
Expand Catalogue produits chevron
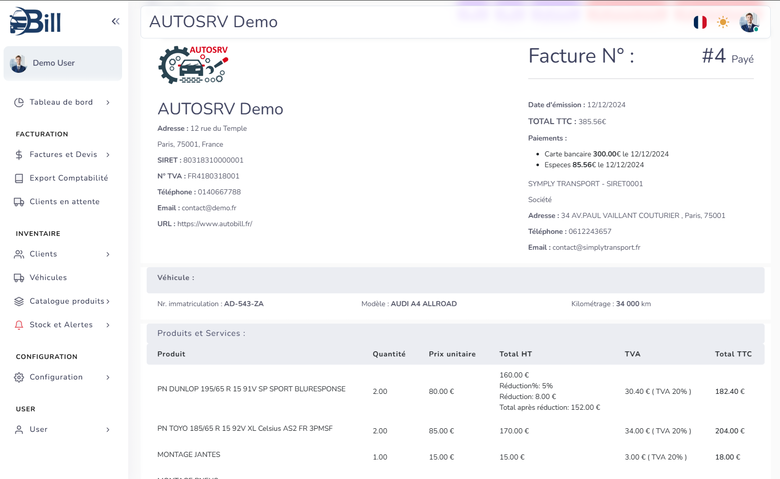pyautogui.click(x=108, y=301)
